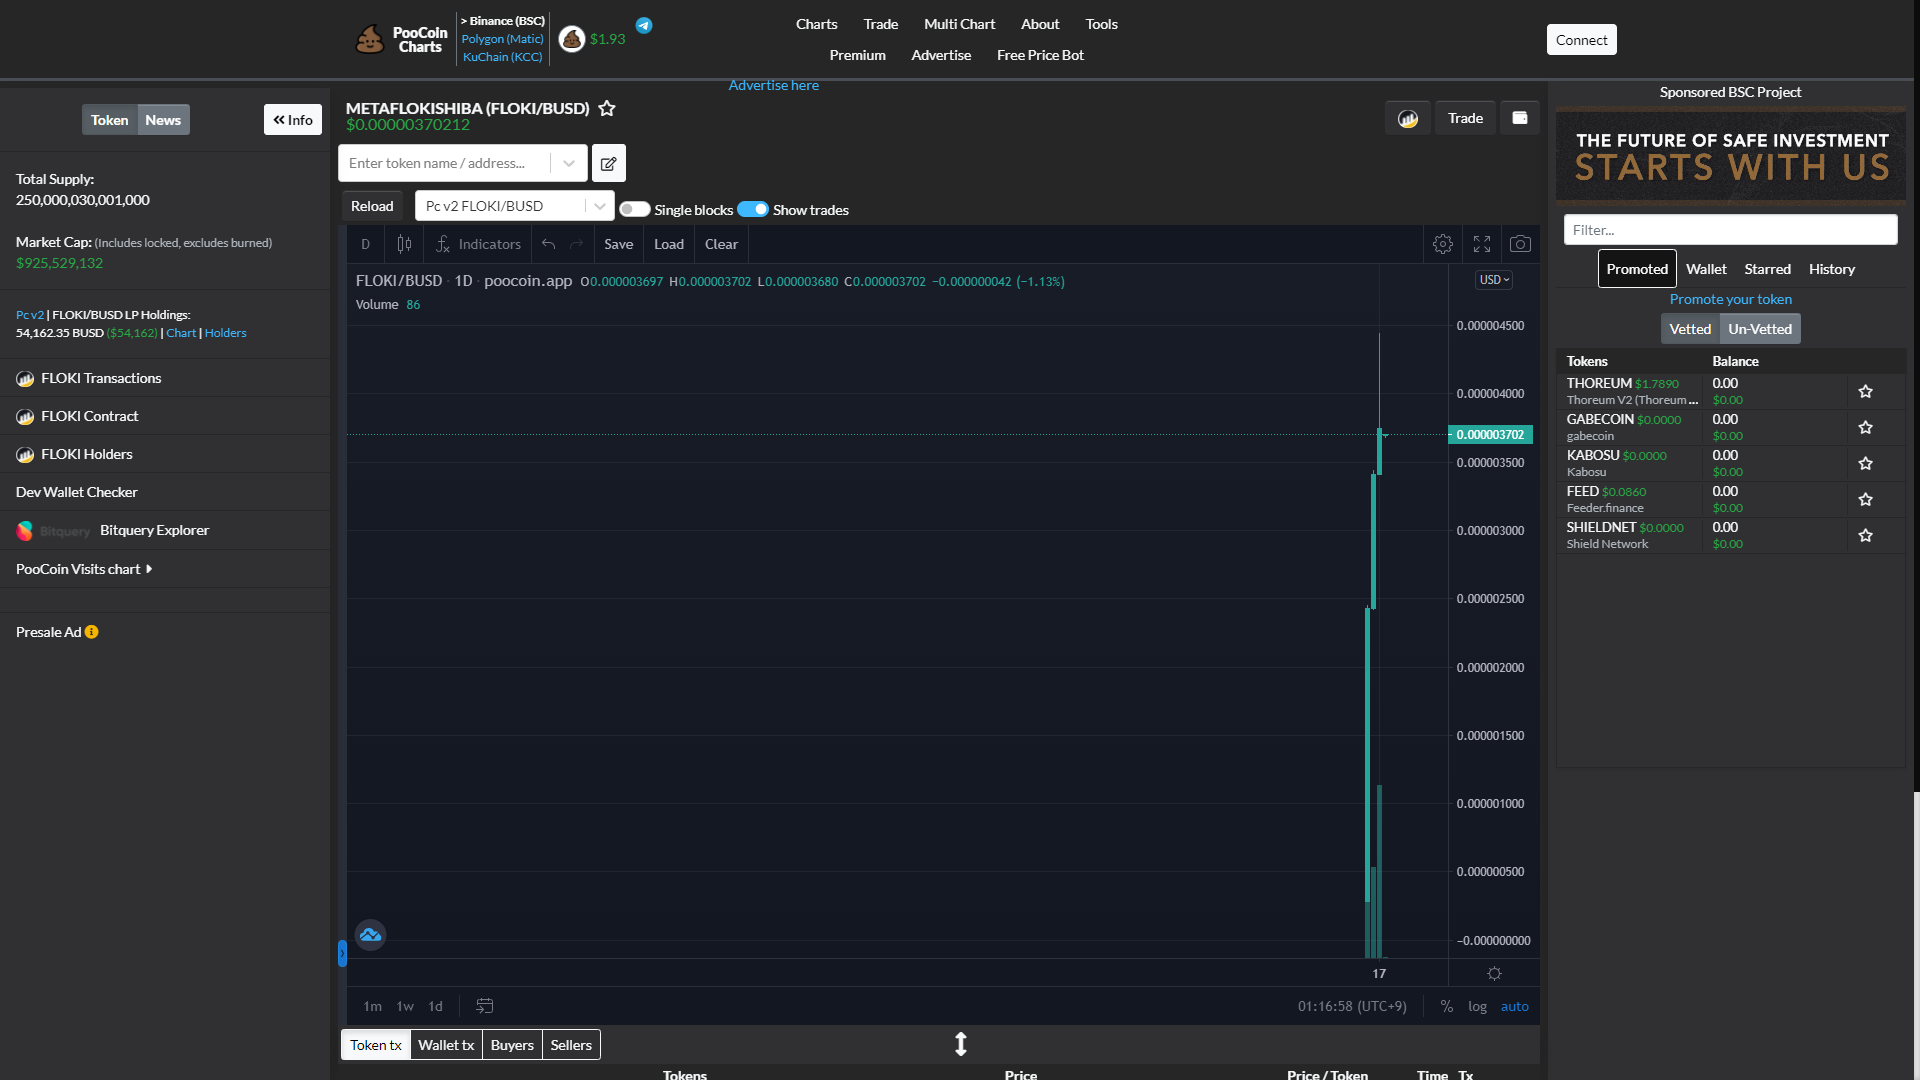The height and width of the screenshot is (1080, 1920).
Task: Click the Connect wallet button
Action: [1581, 40]
